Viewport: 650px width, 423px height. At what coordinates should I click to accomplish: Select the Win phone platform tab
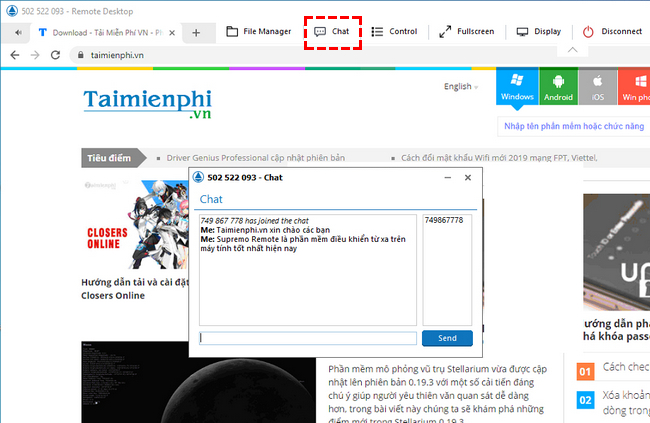(x=634, y=87)
